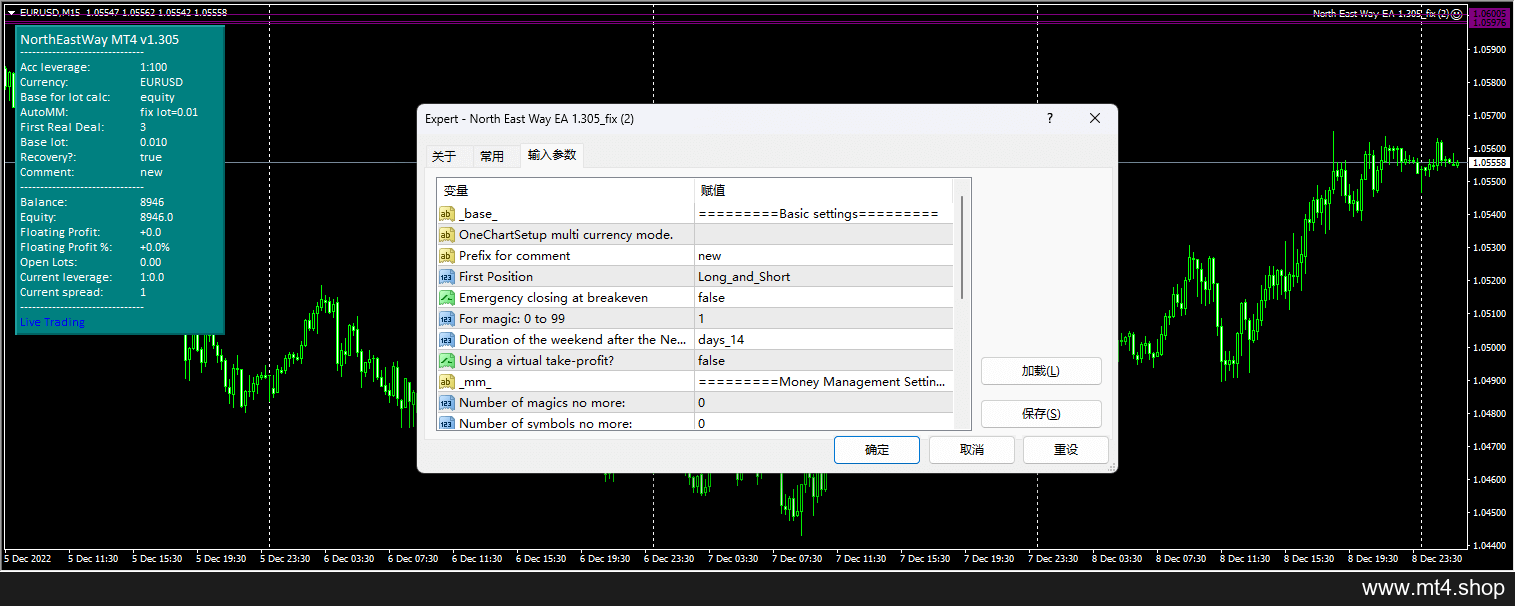Click the Acc leverage value 1:100
This screenshot has height=606, width=1515.
click(154, 67)
